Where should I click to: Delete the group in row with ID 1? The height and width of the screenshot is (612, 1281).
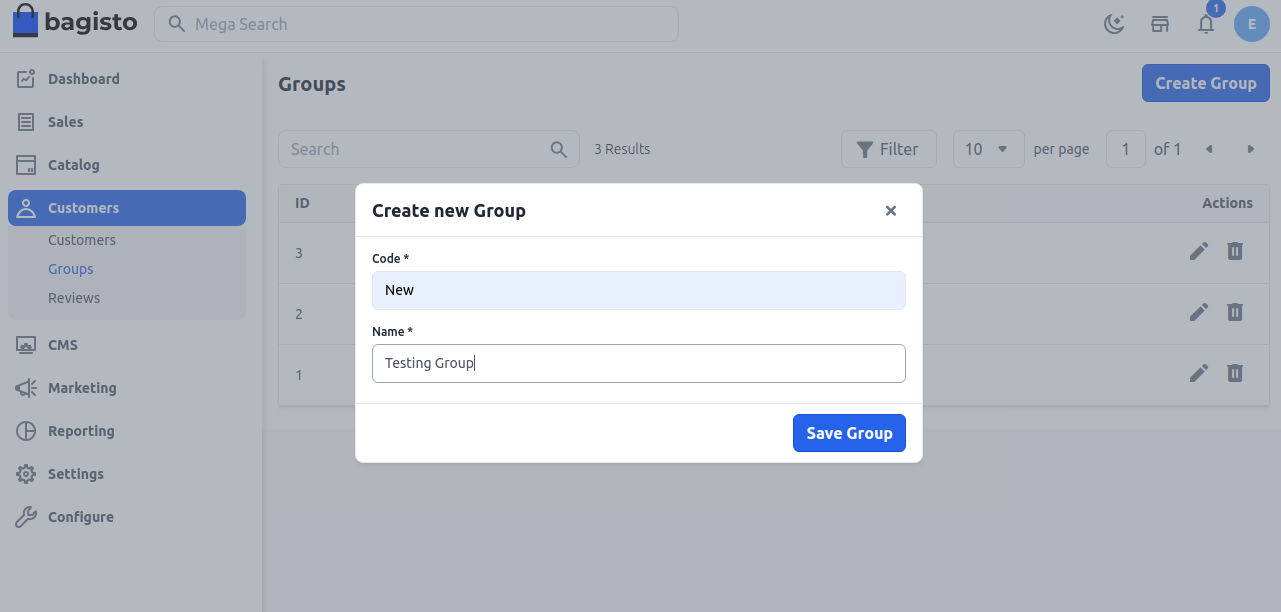click(x=1235, y=373)
